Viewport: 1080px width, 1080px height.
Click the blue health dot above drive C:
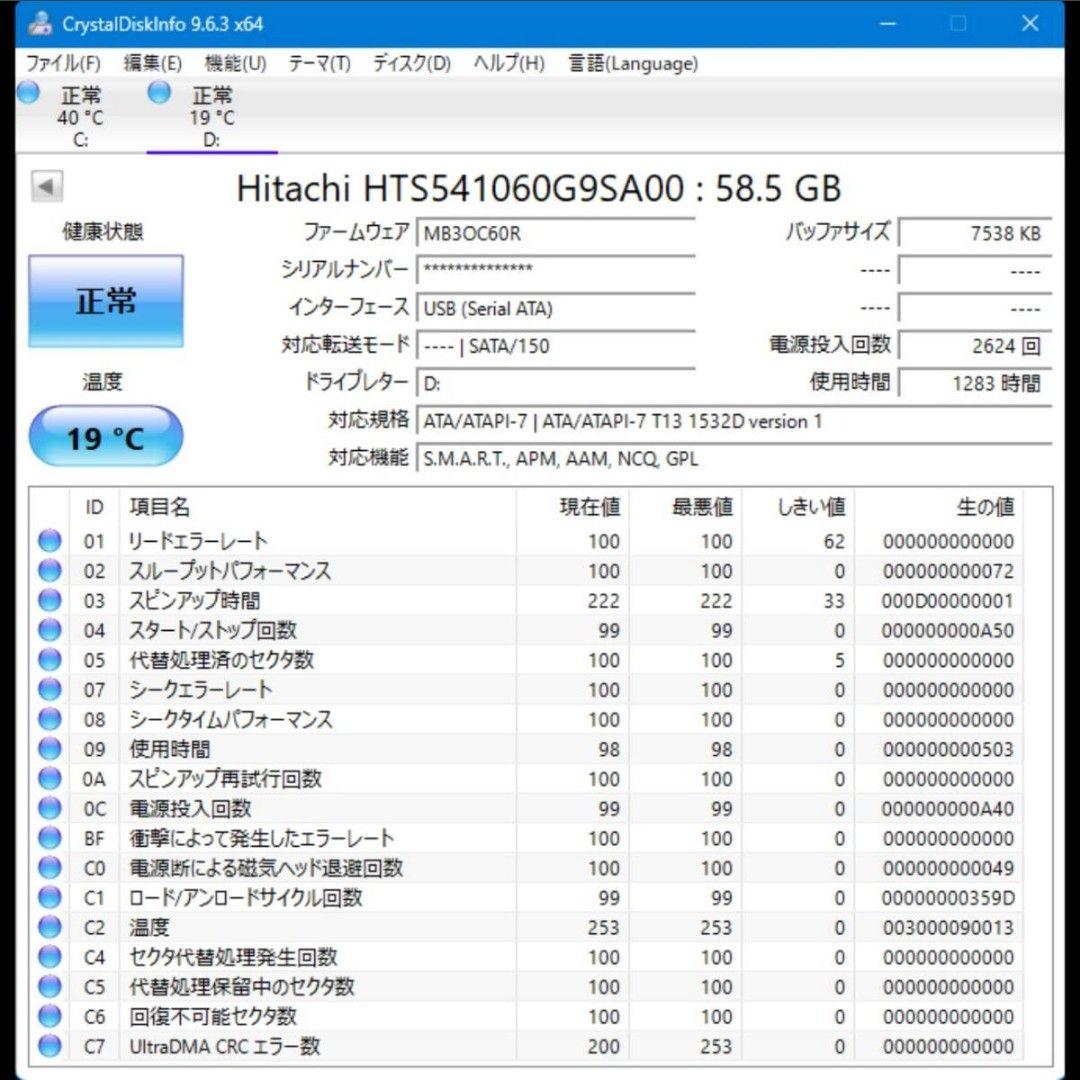click(26, 92)
